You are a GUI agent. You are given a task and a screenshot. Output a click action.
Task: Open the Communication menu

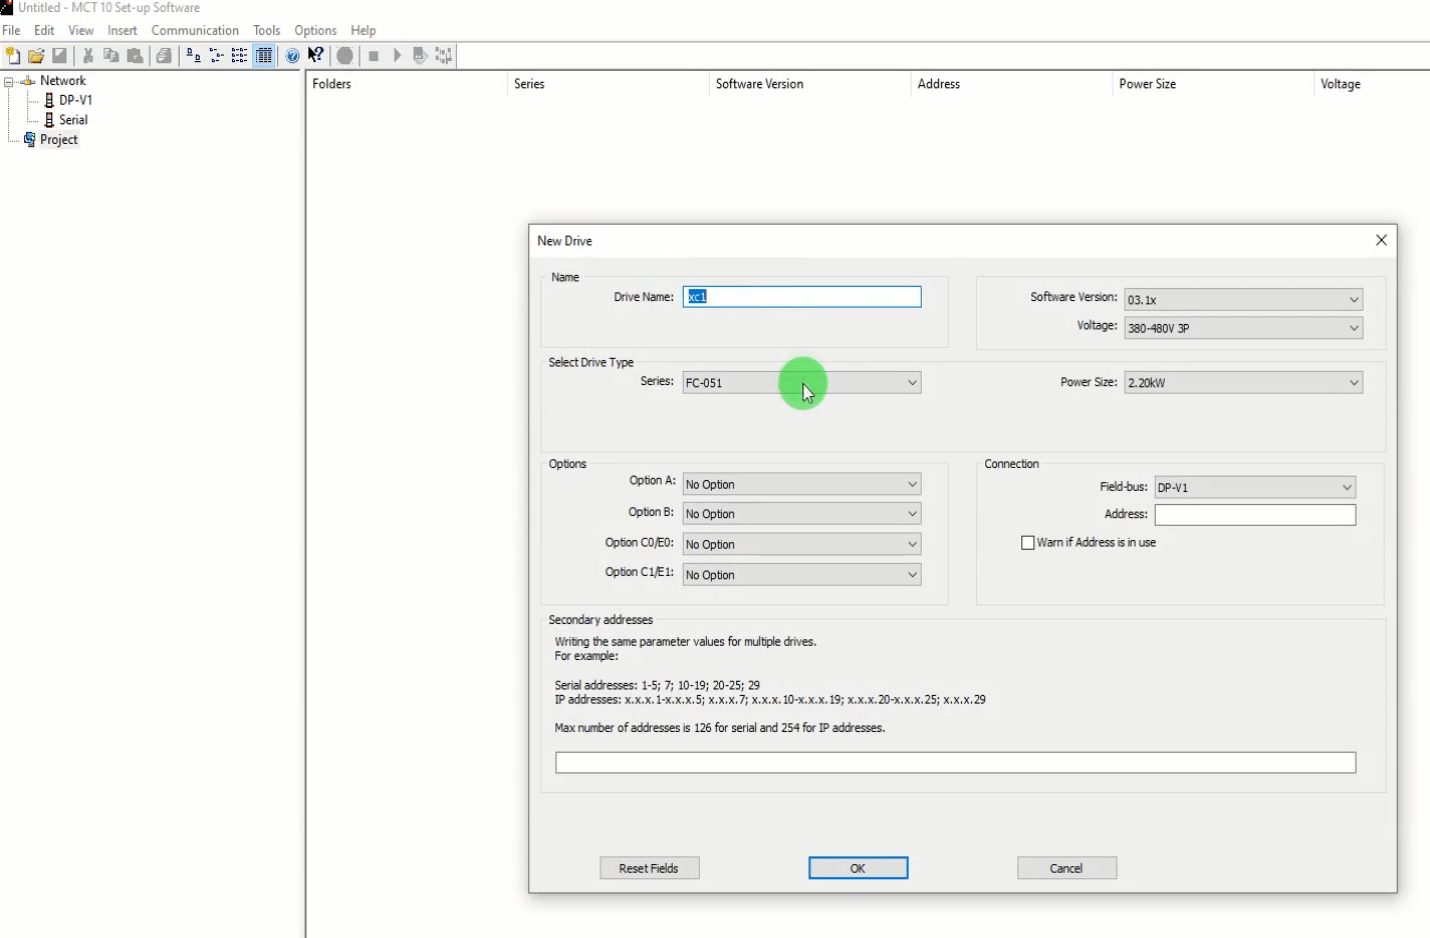coord(195,31)
